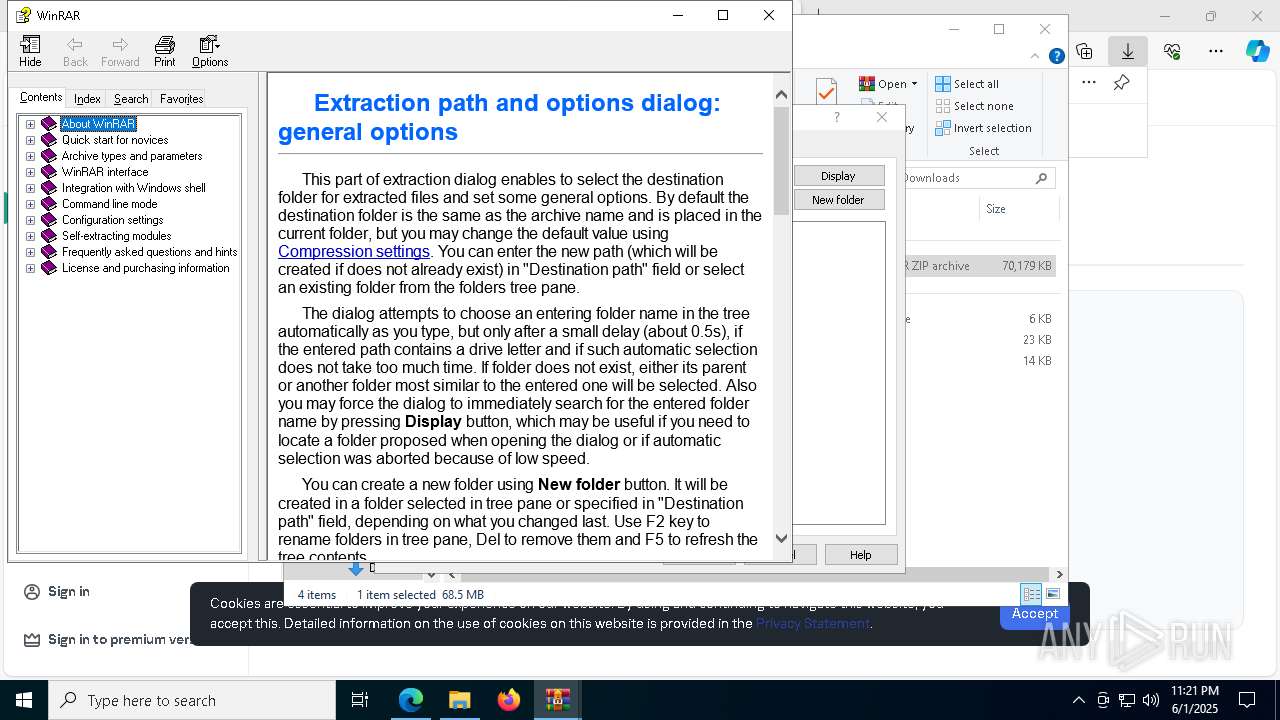This screenshot has width=1280, height=720.
Task: Click the Explorer help question mark icon
Action: click(1056, 56)
